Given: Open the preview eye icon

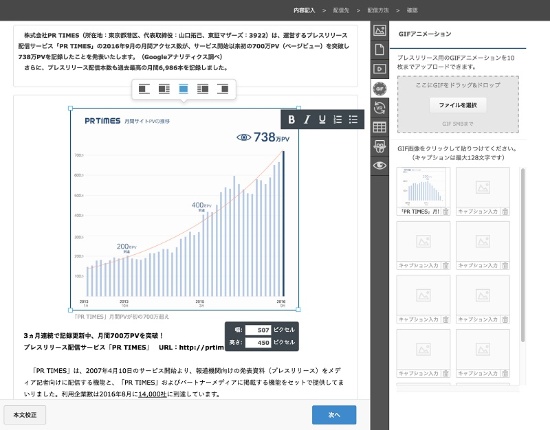Looking at the screenshot, I should (380, 165).
